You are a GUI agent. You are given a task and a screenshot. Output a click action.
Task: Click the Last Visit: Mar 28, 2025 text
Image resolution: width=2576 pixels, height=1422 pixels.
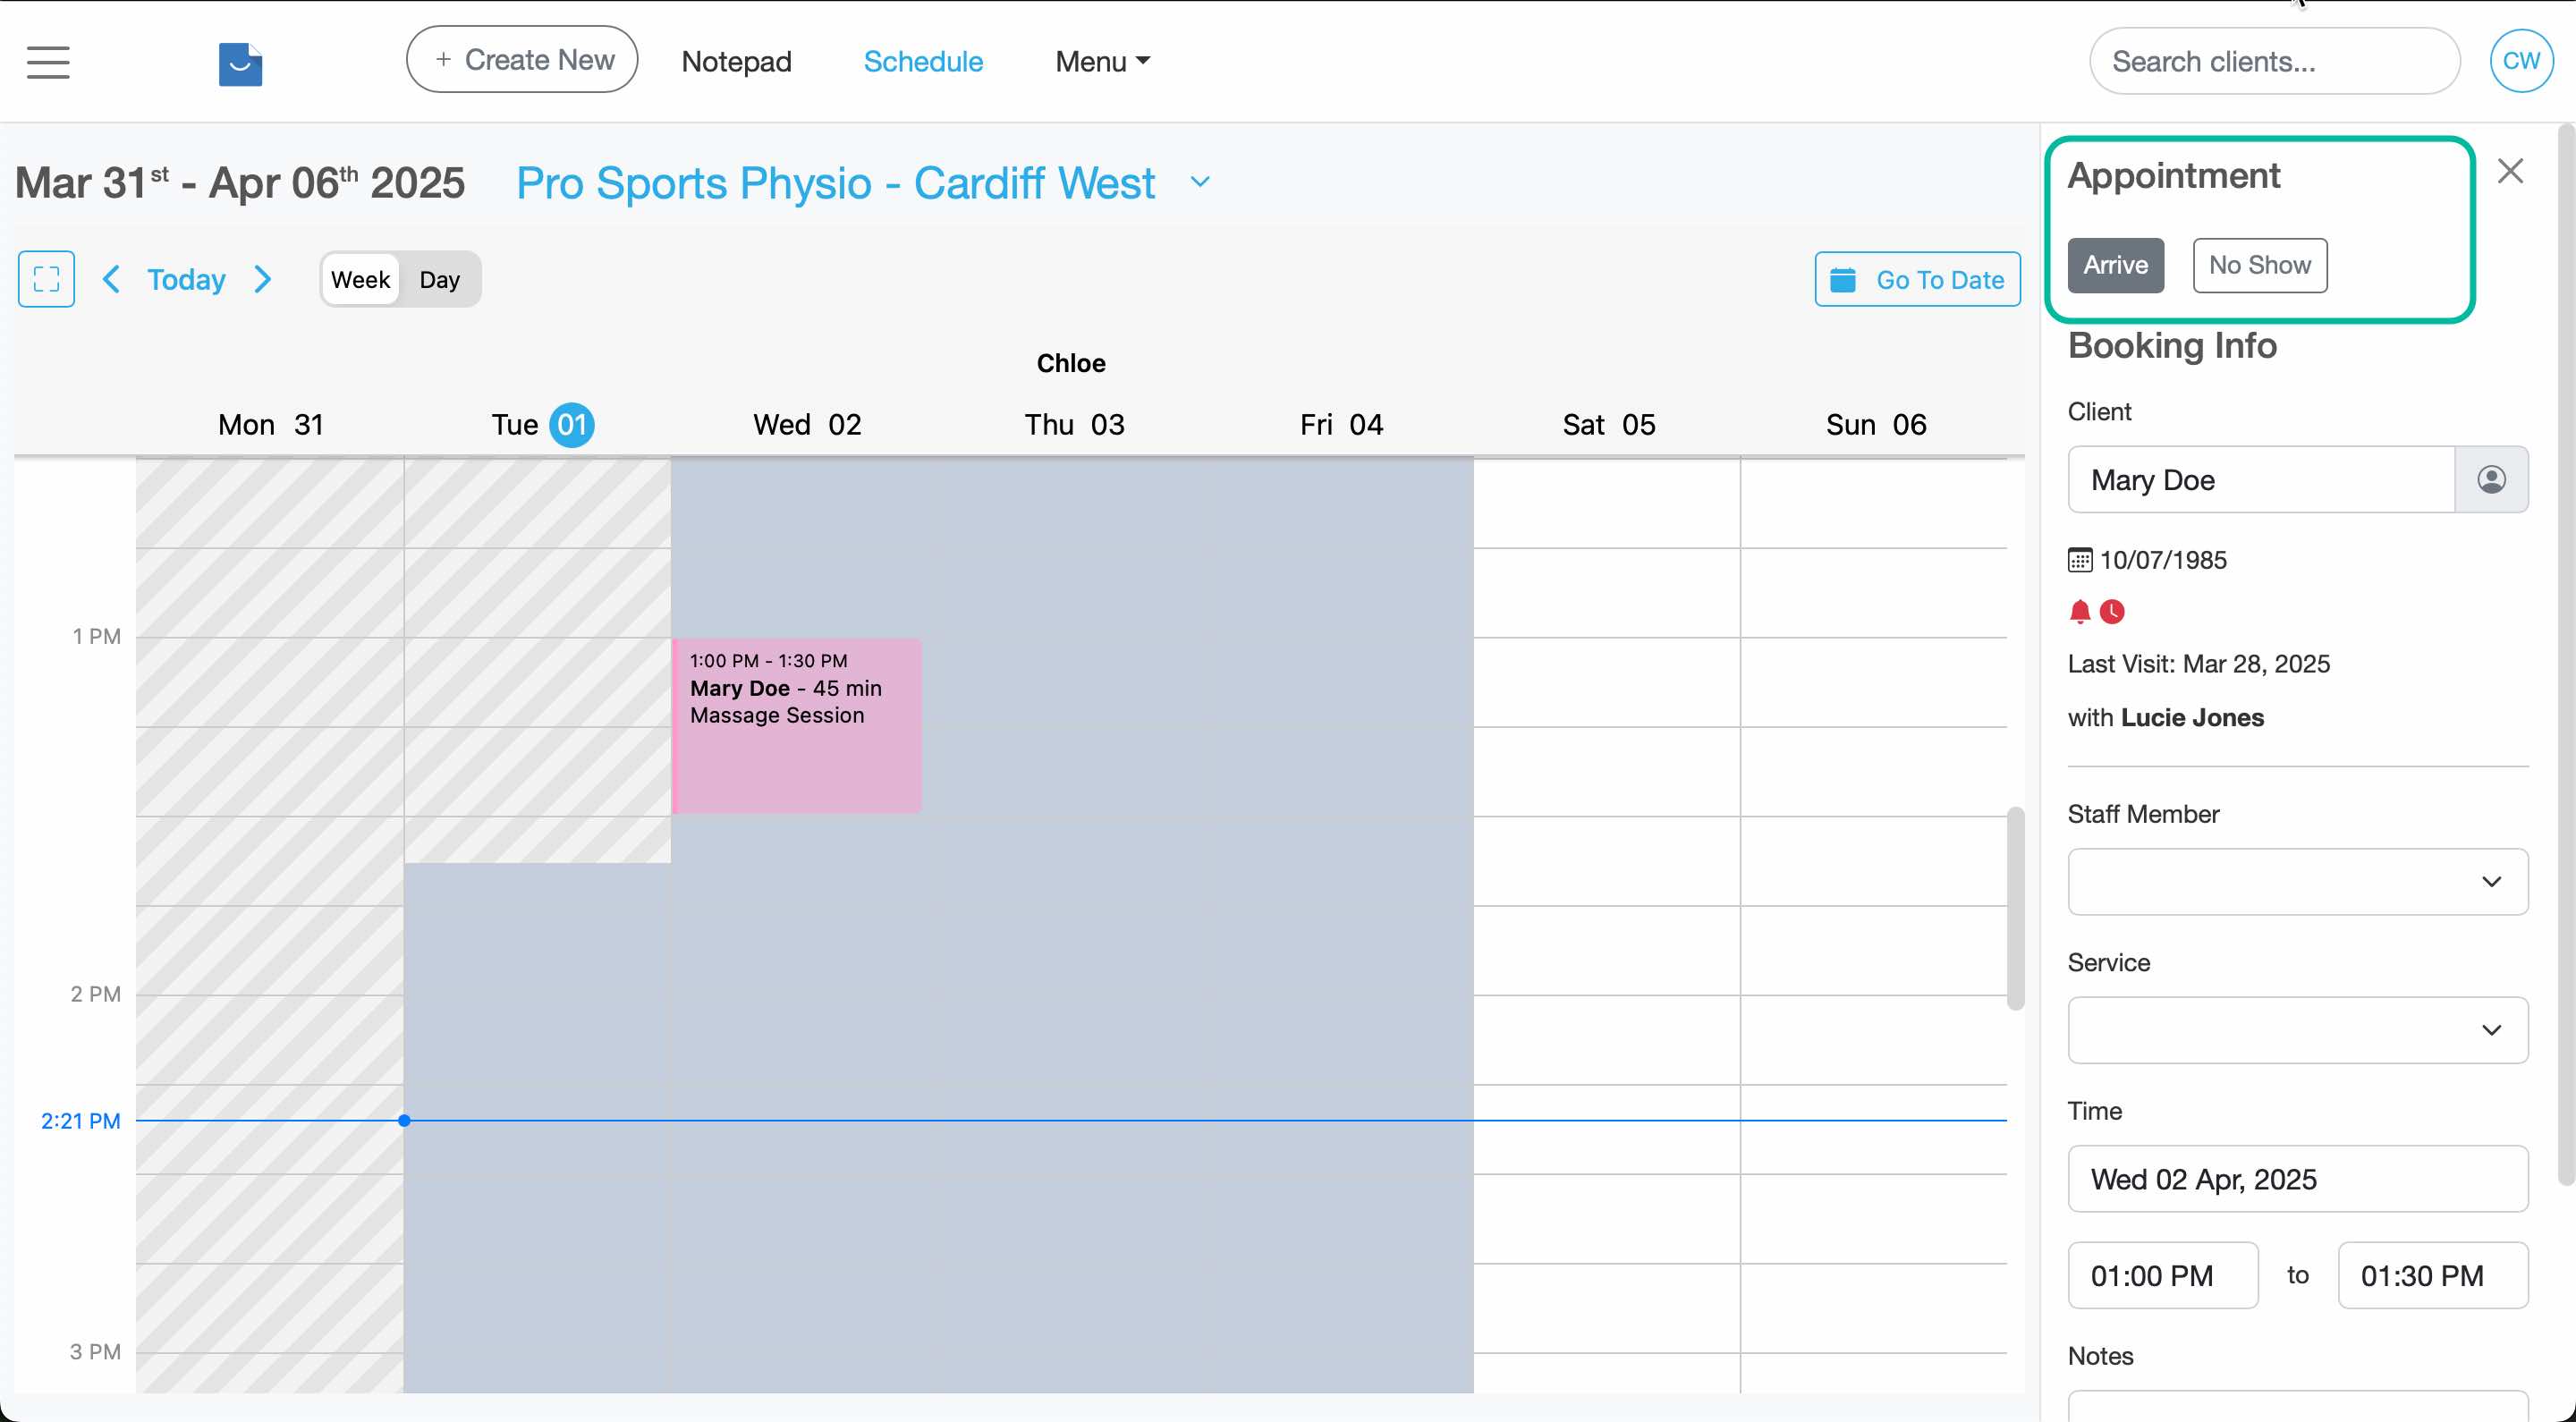(x=2198, y=664)
